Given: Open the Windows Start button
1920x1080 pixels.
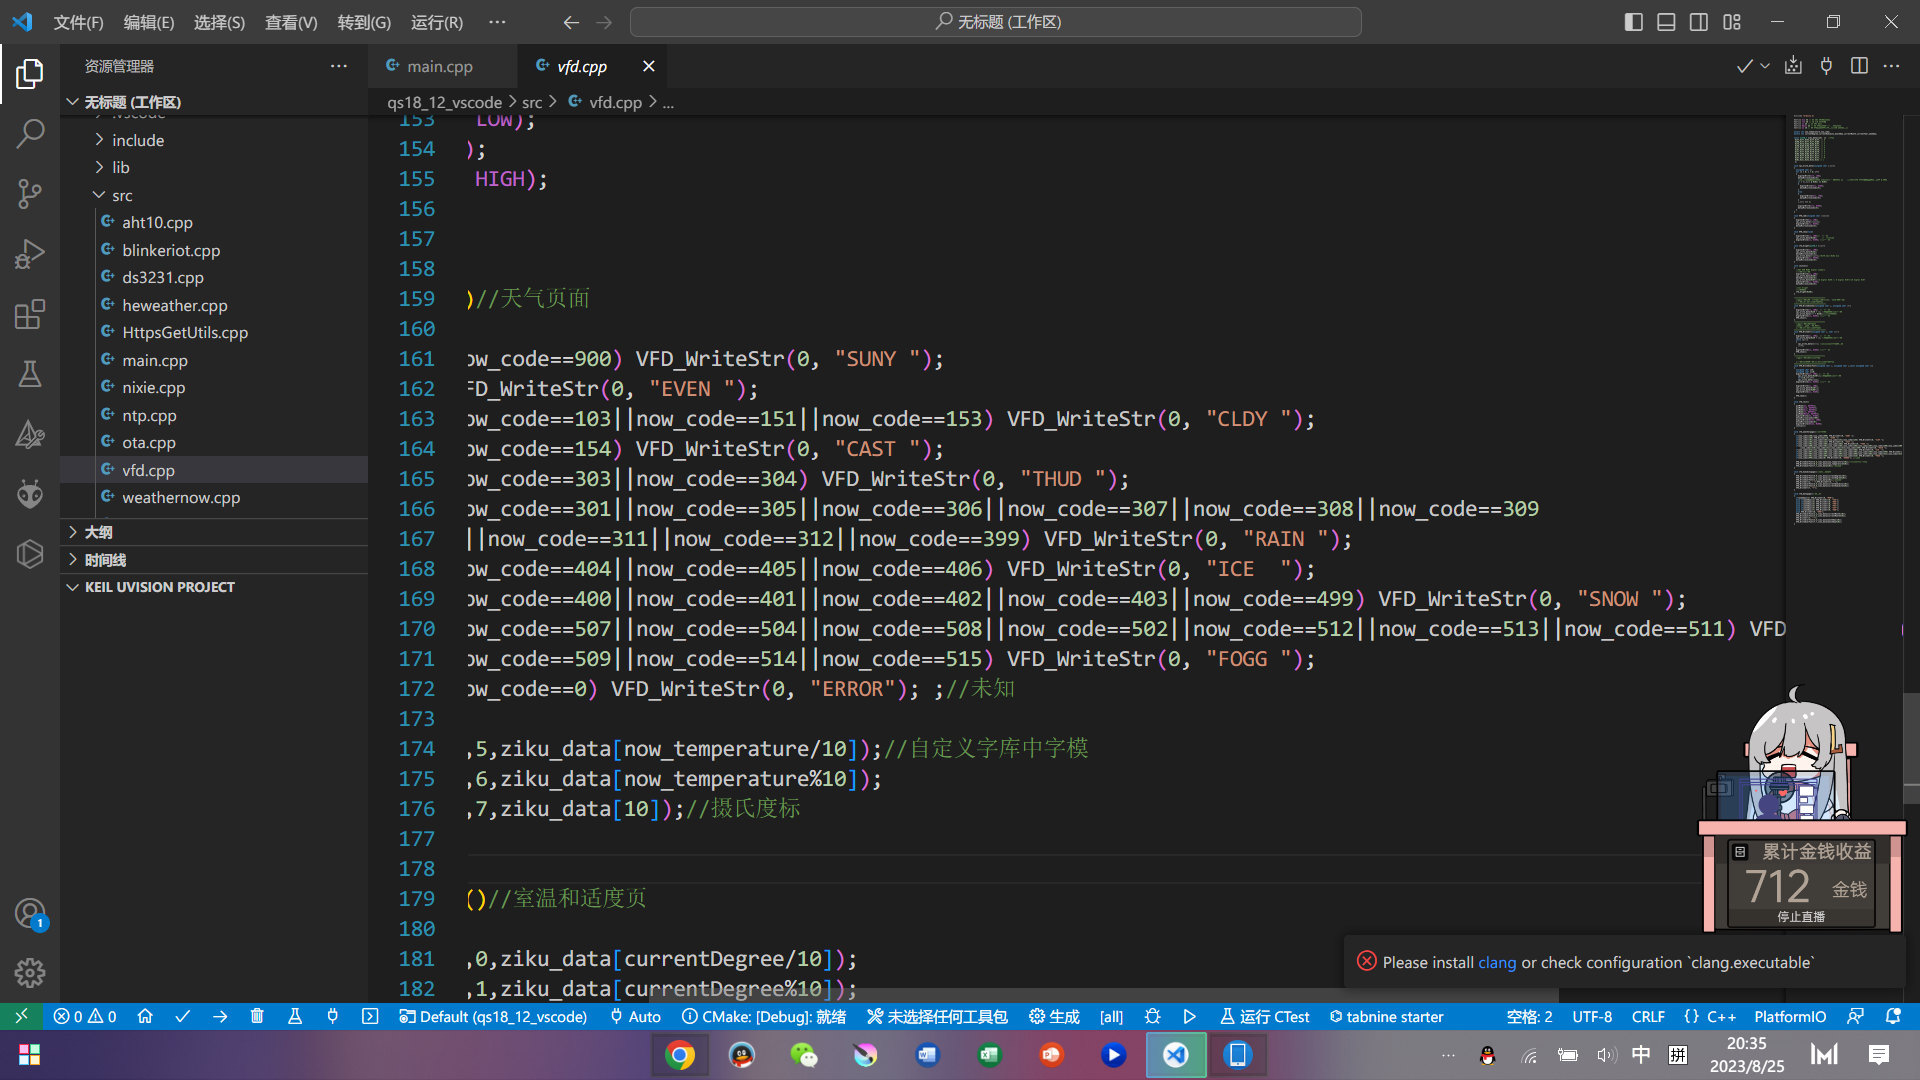Looking at the screenshot, I should pos(30,1055).
